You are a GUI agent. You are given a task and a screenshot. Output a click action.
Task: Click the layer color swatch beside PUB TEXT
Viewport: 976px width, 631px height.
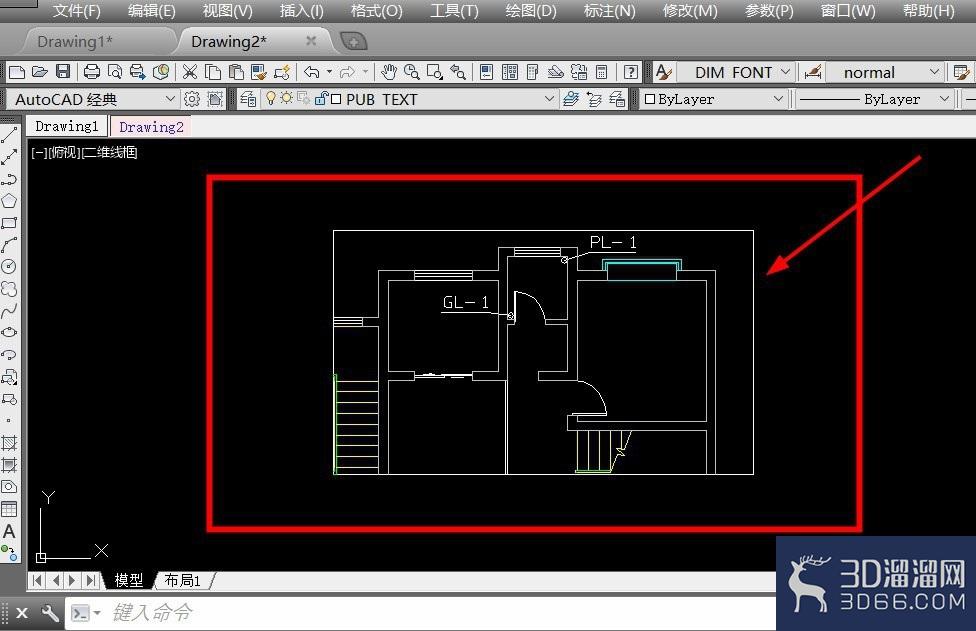336,99
